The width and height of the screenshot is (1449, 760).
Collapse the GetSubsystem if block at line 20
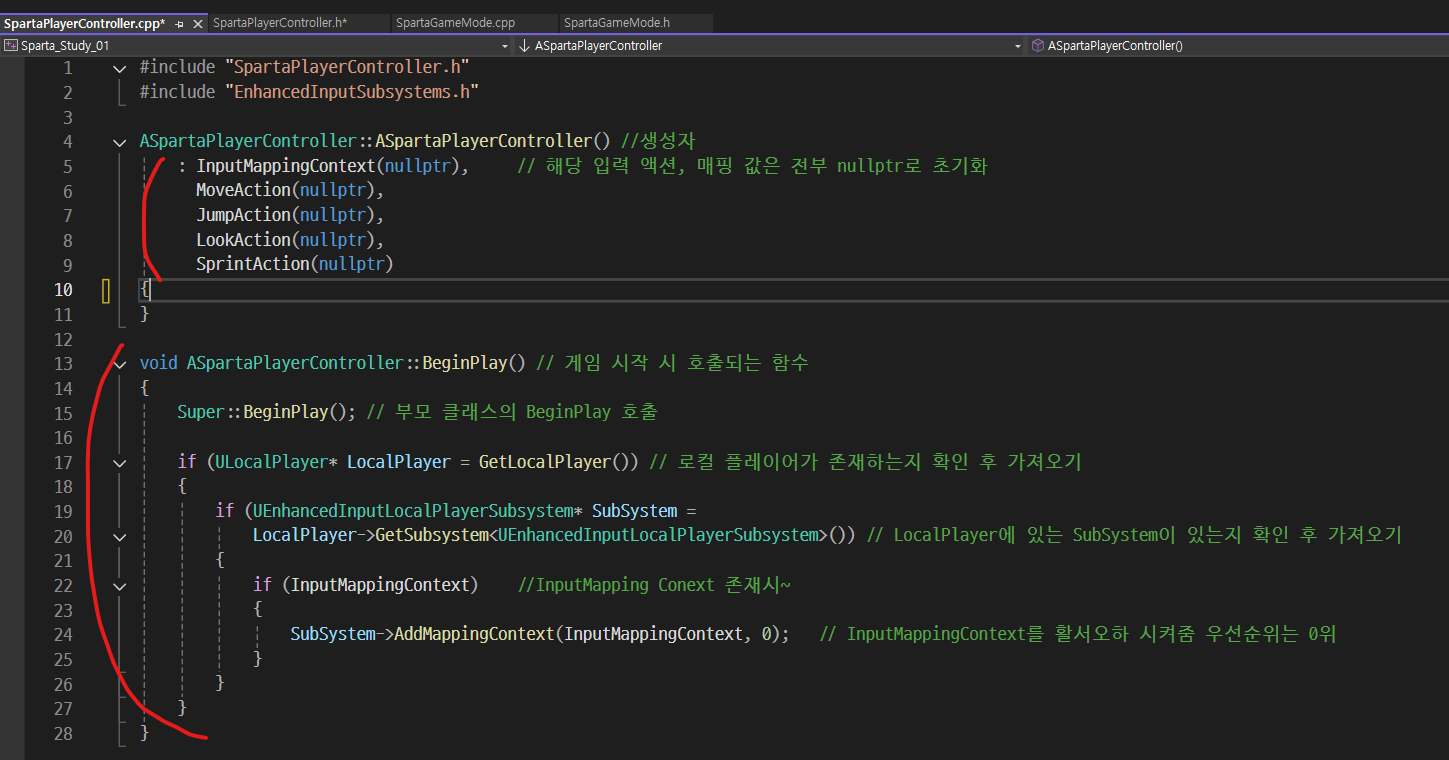click(x=120, y=537)
